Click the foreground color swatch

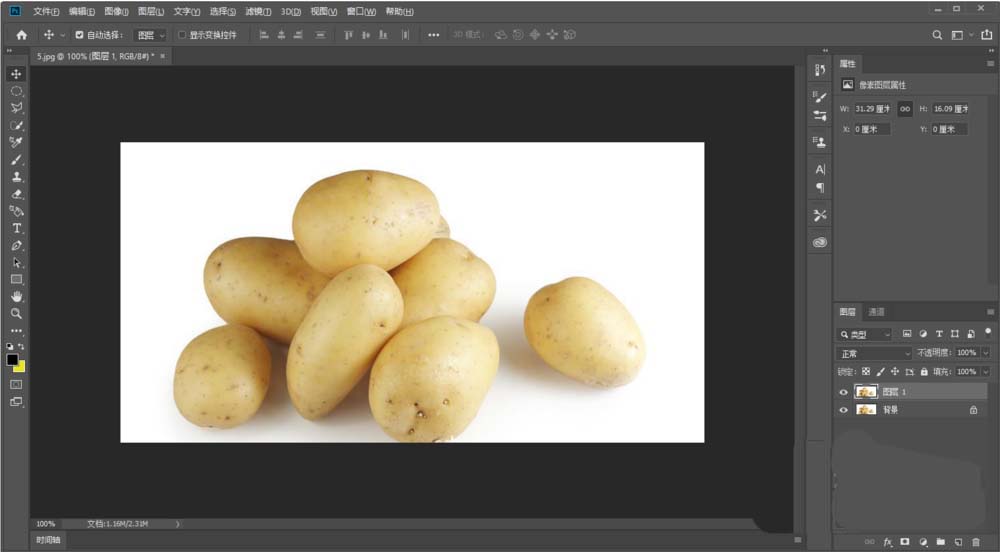tap(13, 359)
